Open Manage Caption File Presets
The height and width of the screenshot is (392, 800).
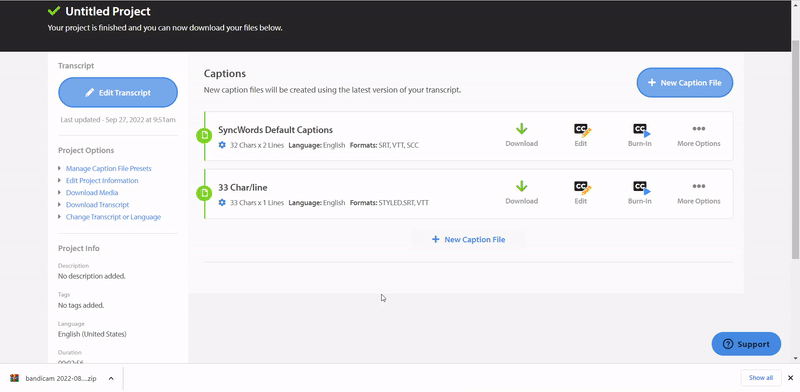pyautogui.click(x=109, y=168)
